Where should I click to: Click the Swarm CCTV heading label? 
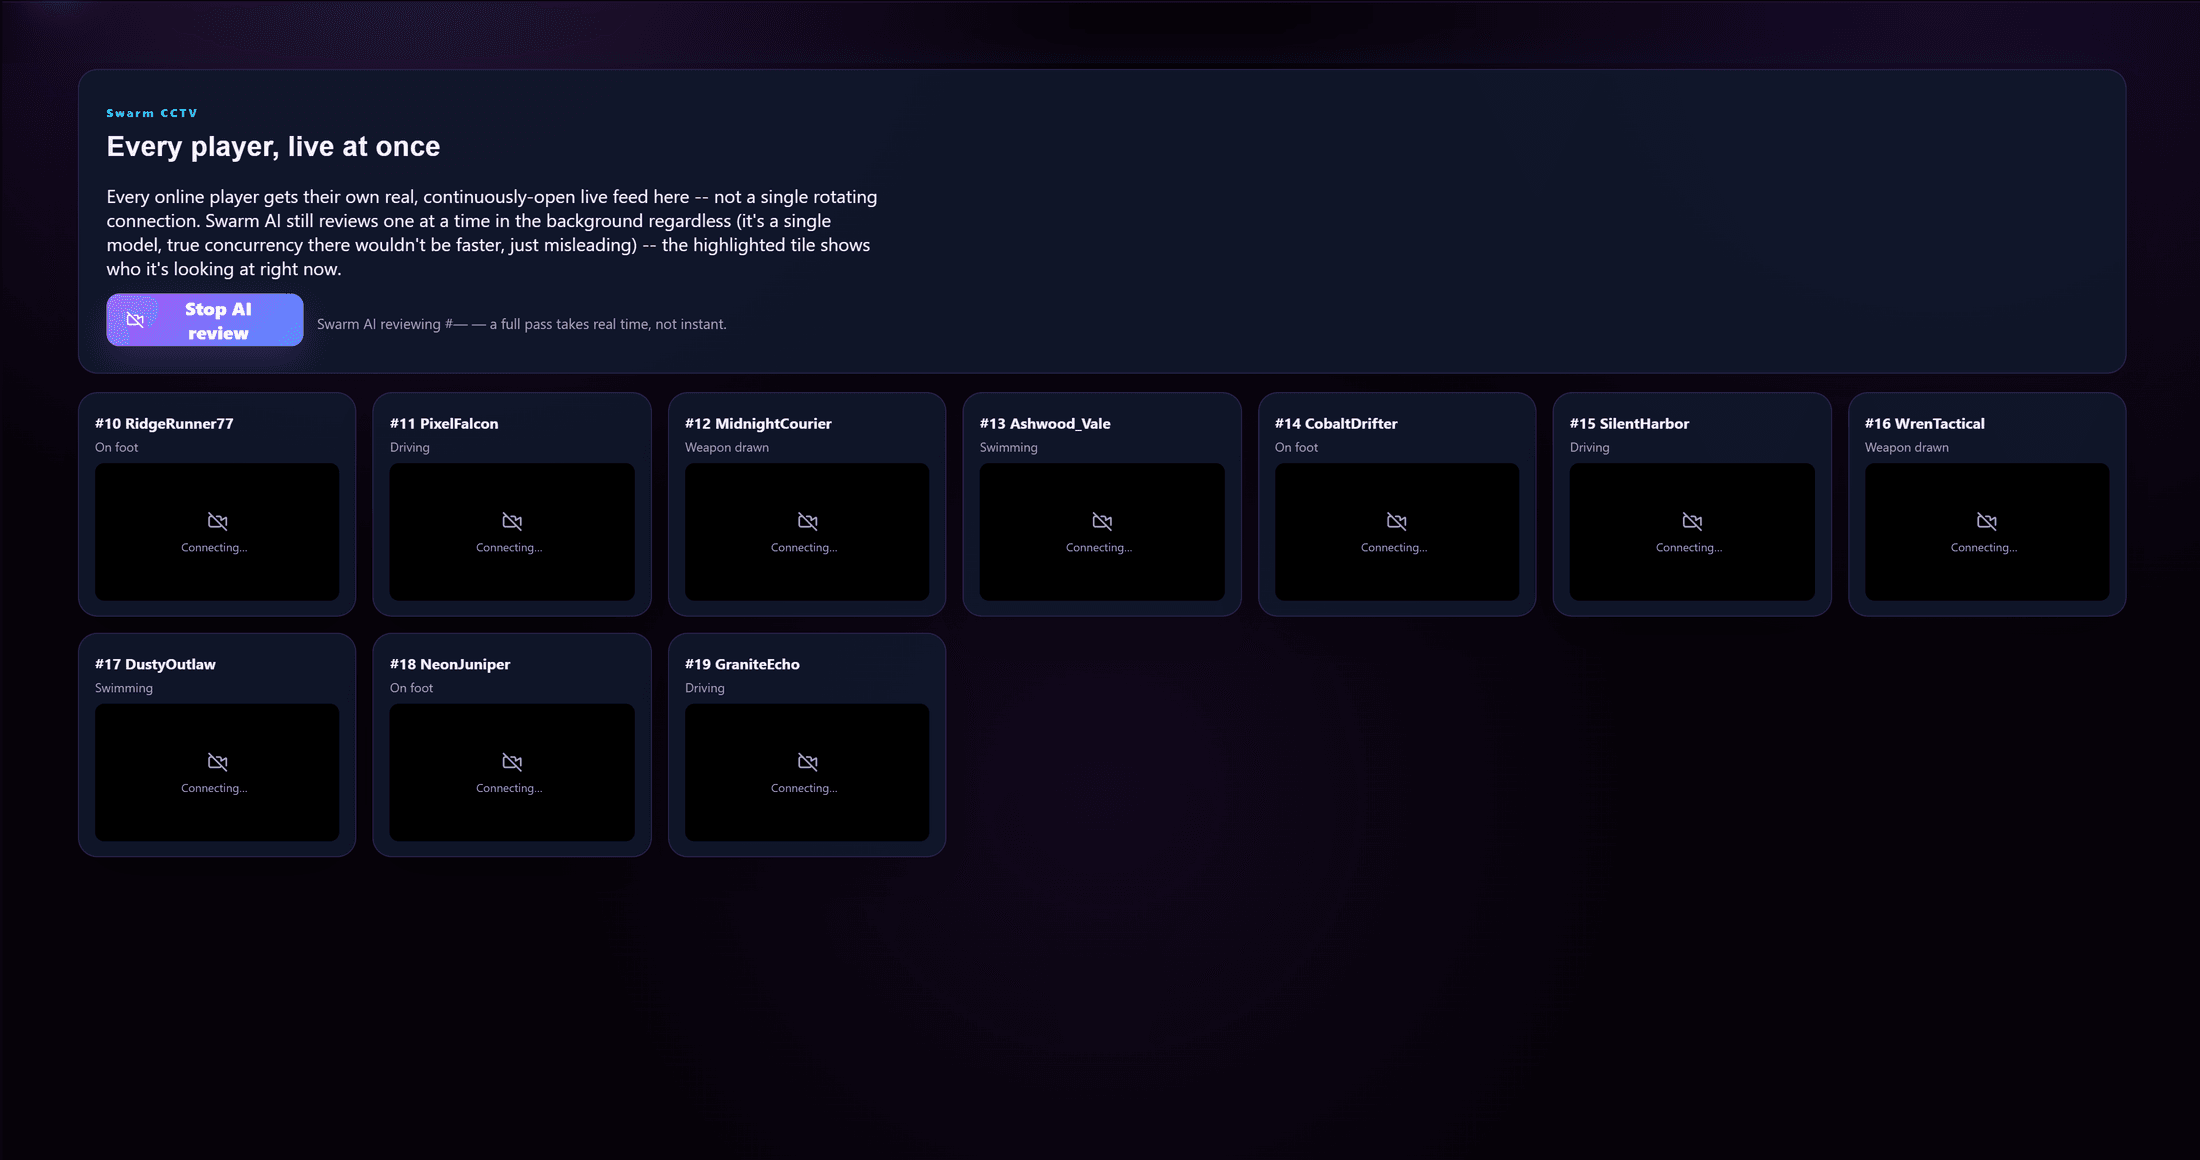(x=152, y=113)
